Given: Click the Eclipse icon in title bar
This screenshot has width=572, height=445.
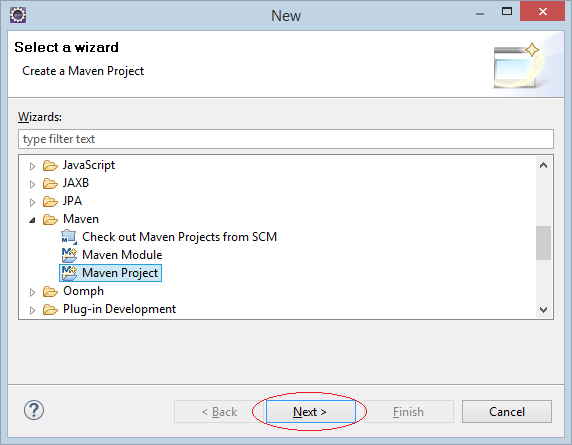Looking at the screenshot, I should click(x=18, y=15).
